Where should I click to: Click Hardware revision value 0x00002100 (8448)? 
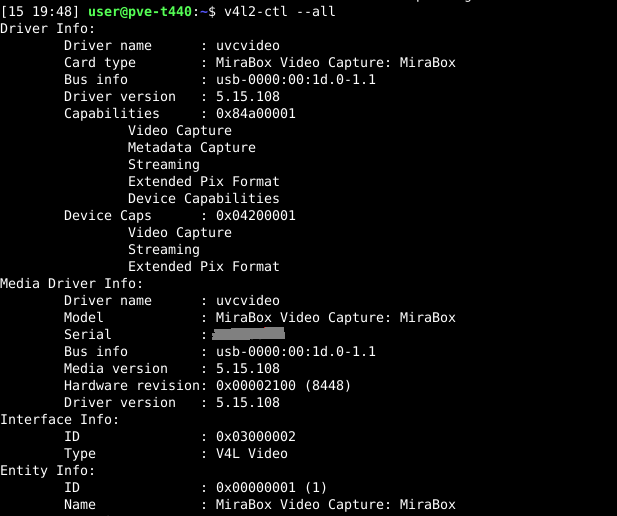click(x=279, y=385)
